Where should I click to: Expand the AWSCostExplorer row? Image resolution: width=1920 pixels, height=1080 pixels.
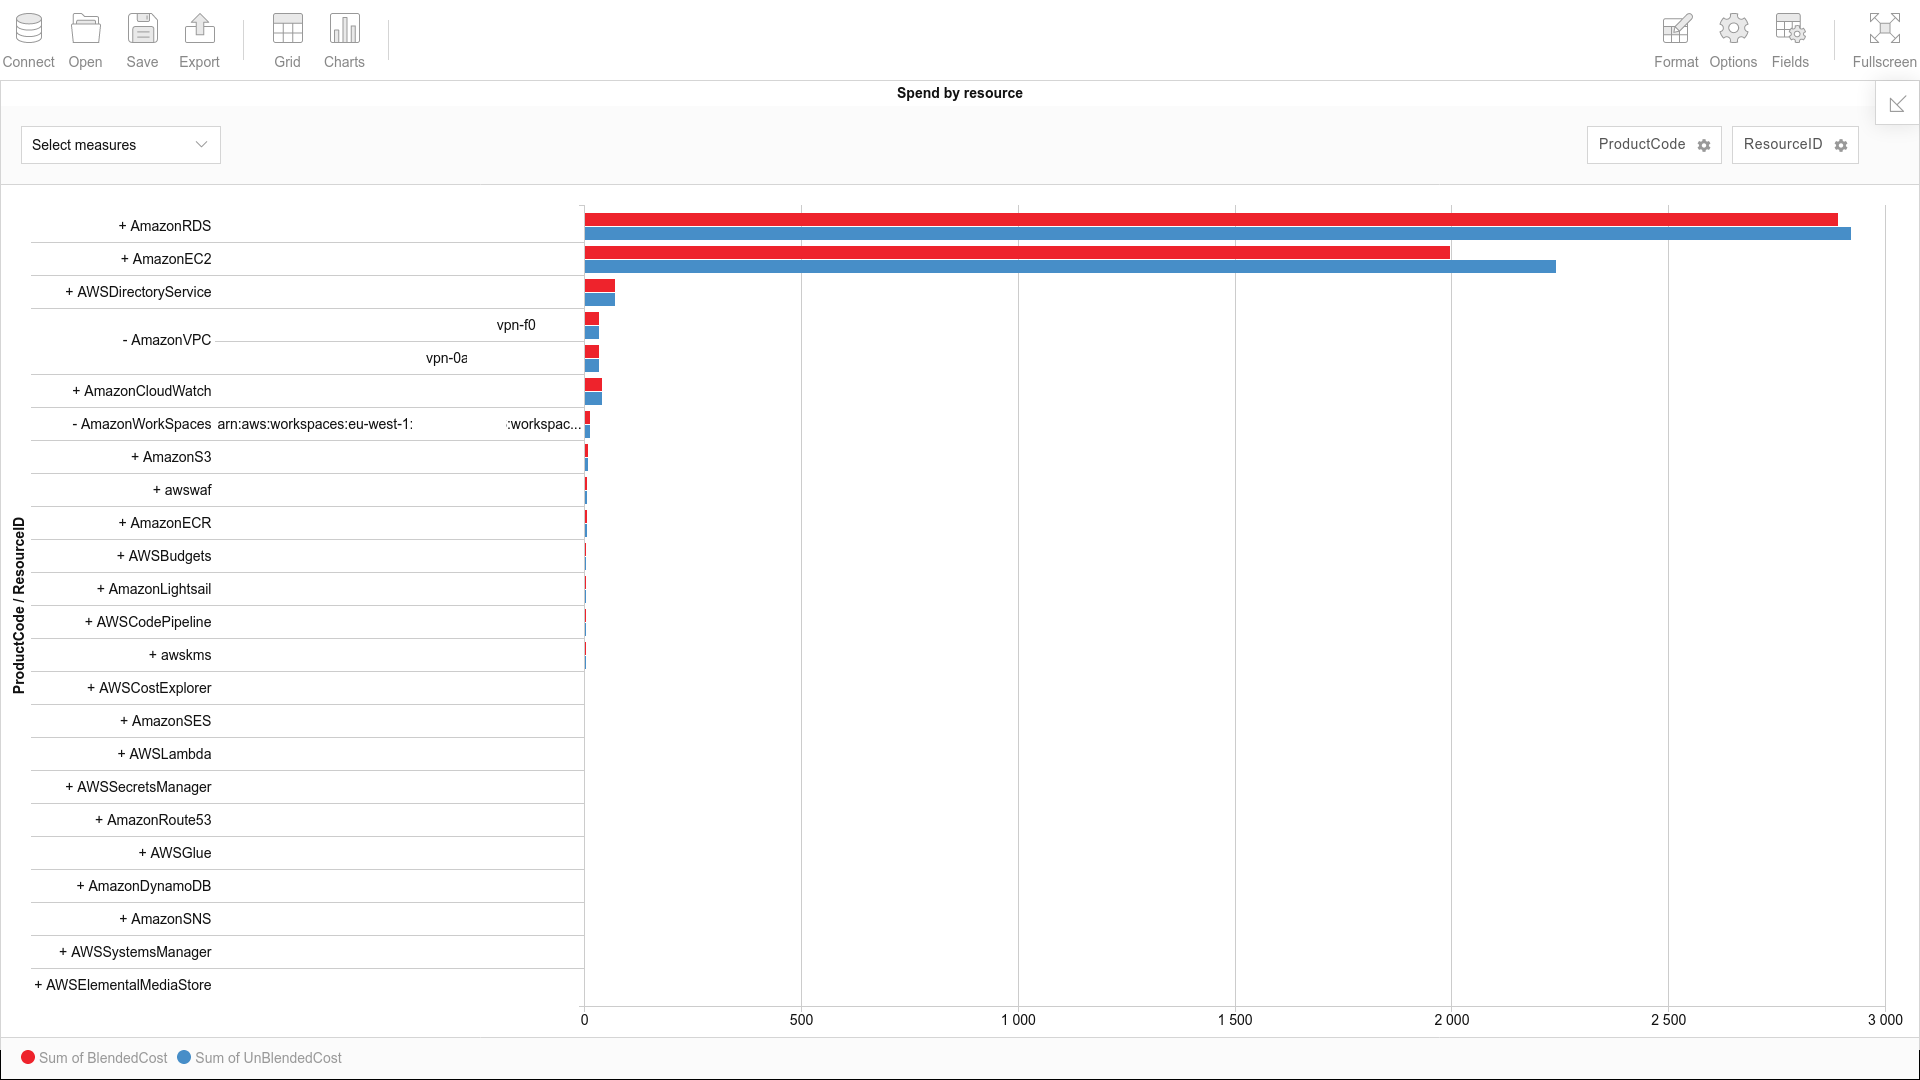pos(149,688)
